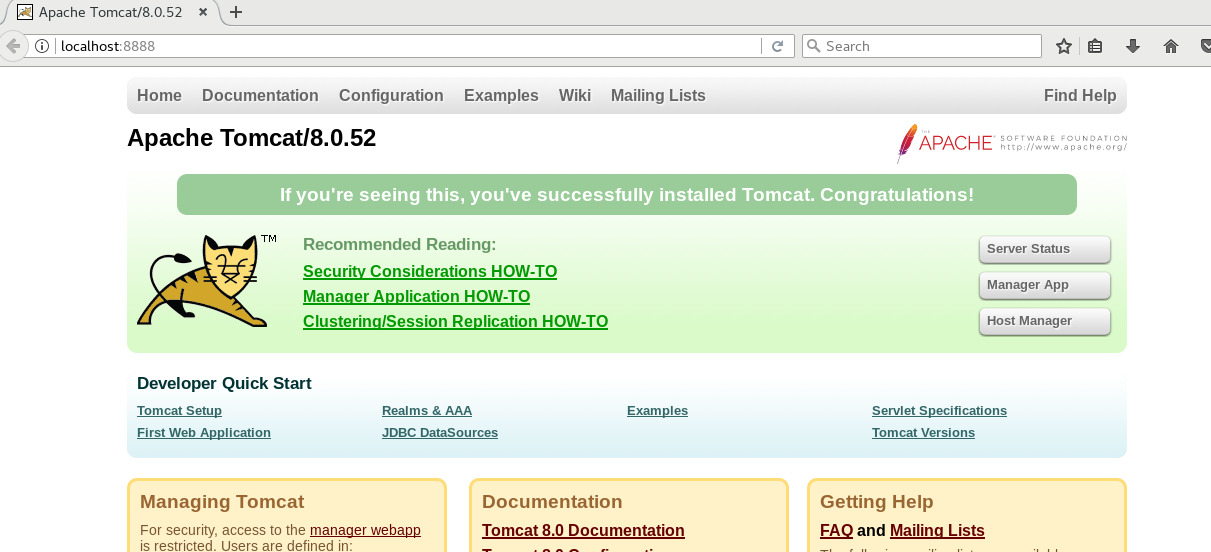Viewport: 1211px width, 552px height.
Task: Open Mailing Lists in the nav bar
Action: (x=658, y=96)
